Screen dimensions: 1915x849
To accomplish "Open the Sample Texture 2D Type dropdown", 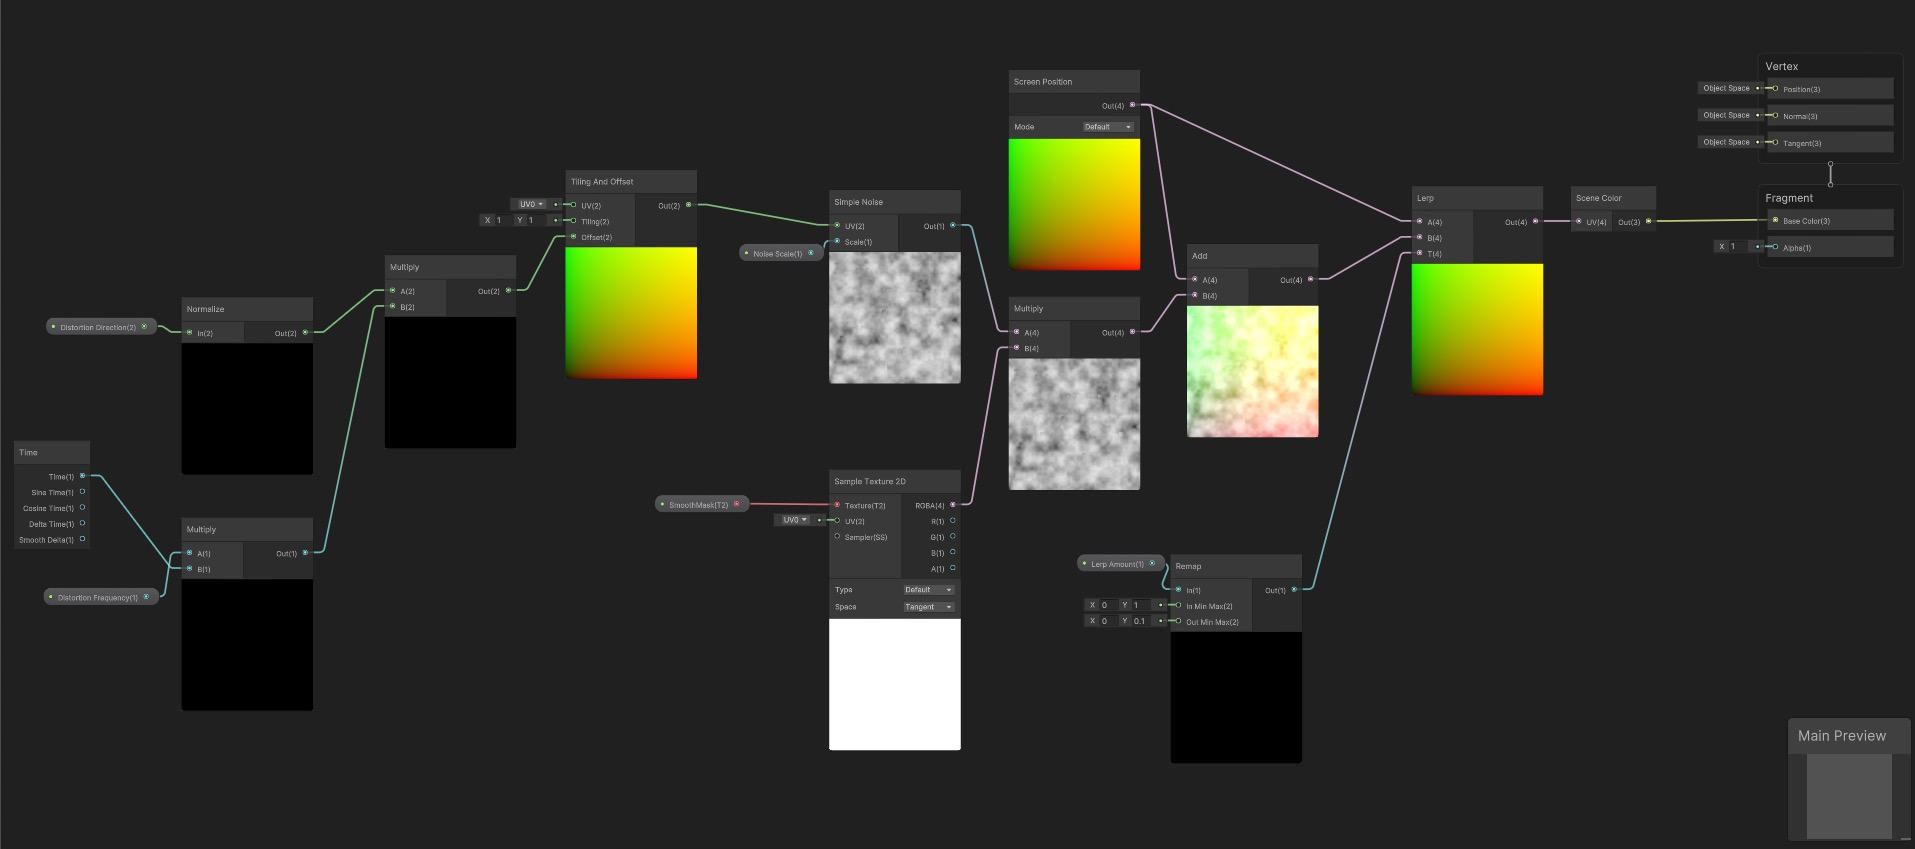I will coord(929,590).
